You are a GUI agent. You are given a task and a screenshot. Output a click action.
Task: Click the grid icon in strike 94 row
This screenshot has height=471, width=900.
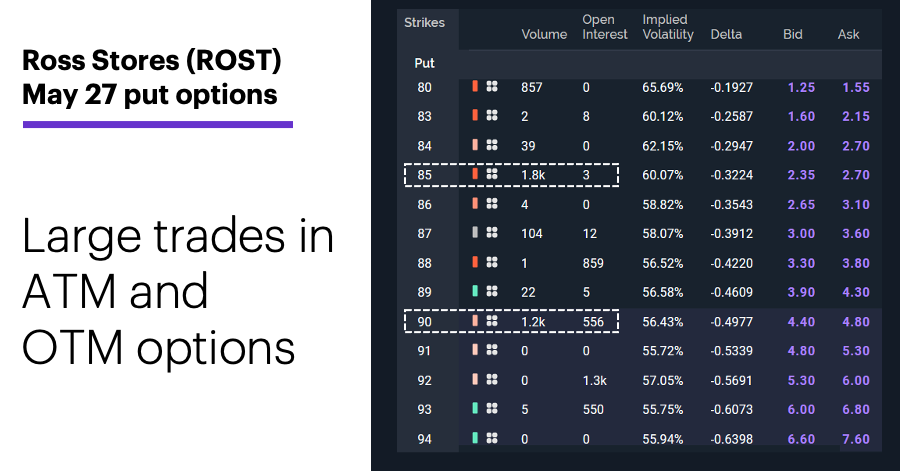pos(492,438)
